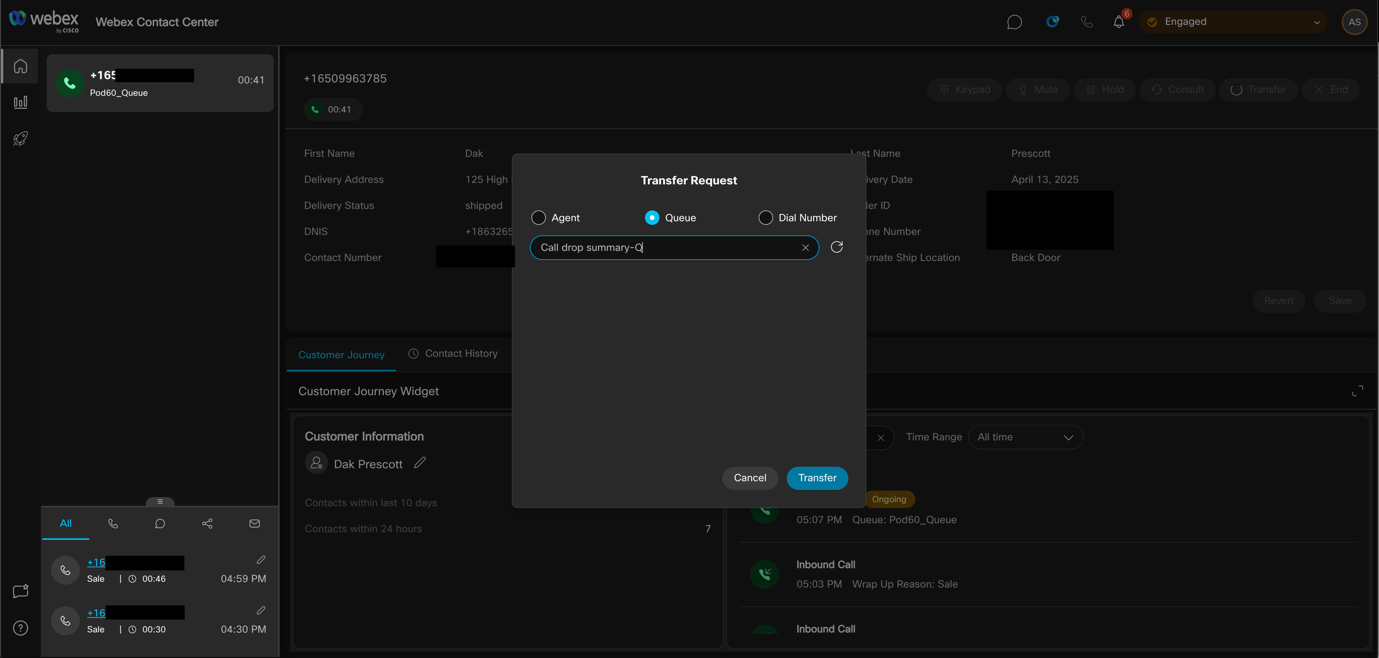Image resolution: width=1379 pixels, height=658 pixels.
Task: Click Cancel in Transfer Request dialog
Action: pyautogui.click(x=750, y=478)
